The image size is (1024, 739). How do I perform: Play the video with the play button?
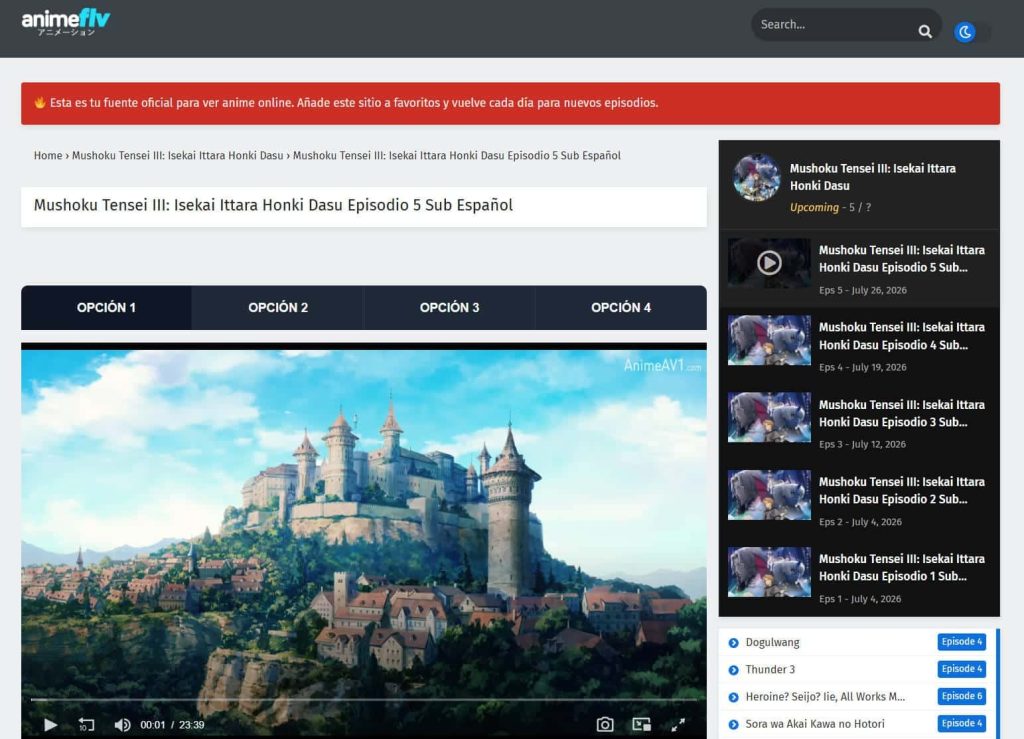point(50,725)
